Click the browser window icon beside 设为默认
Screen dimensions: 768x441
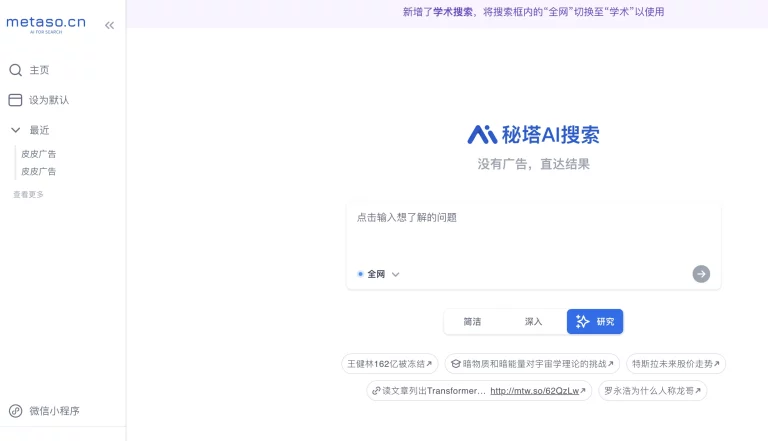pyautogui.click(x=15, y=100)
